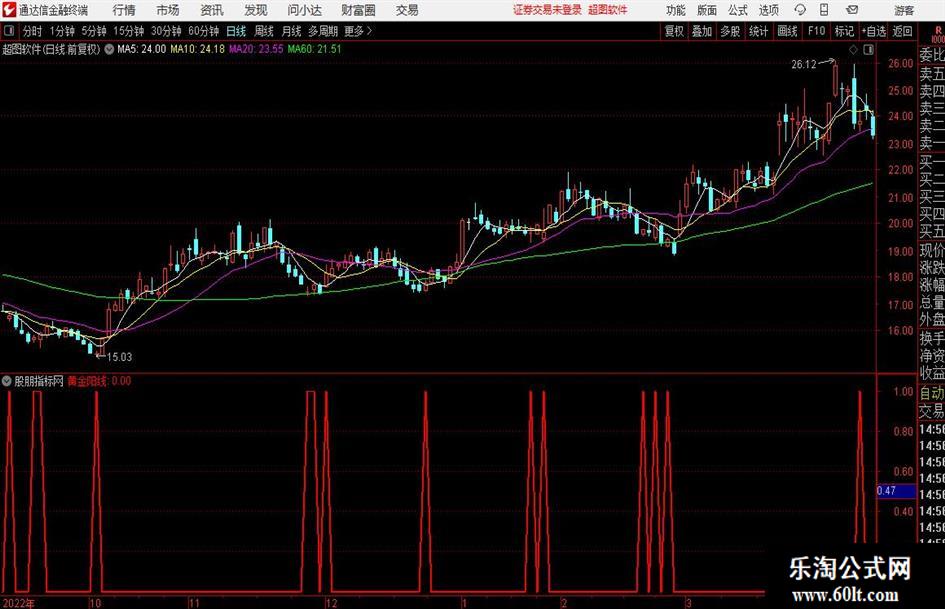The image size is (945, 609).
Task: Open the 行情 menu
Action: 124,10
